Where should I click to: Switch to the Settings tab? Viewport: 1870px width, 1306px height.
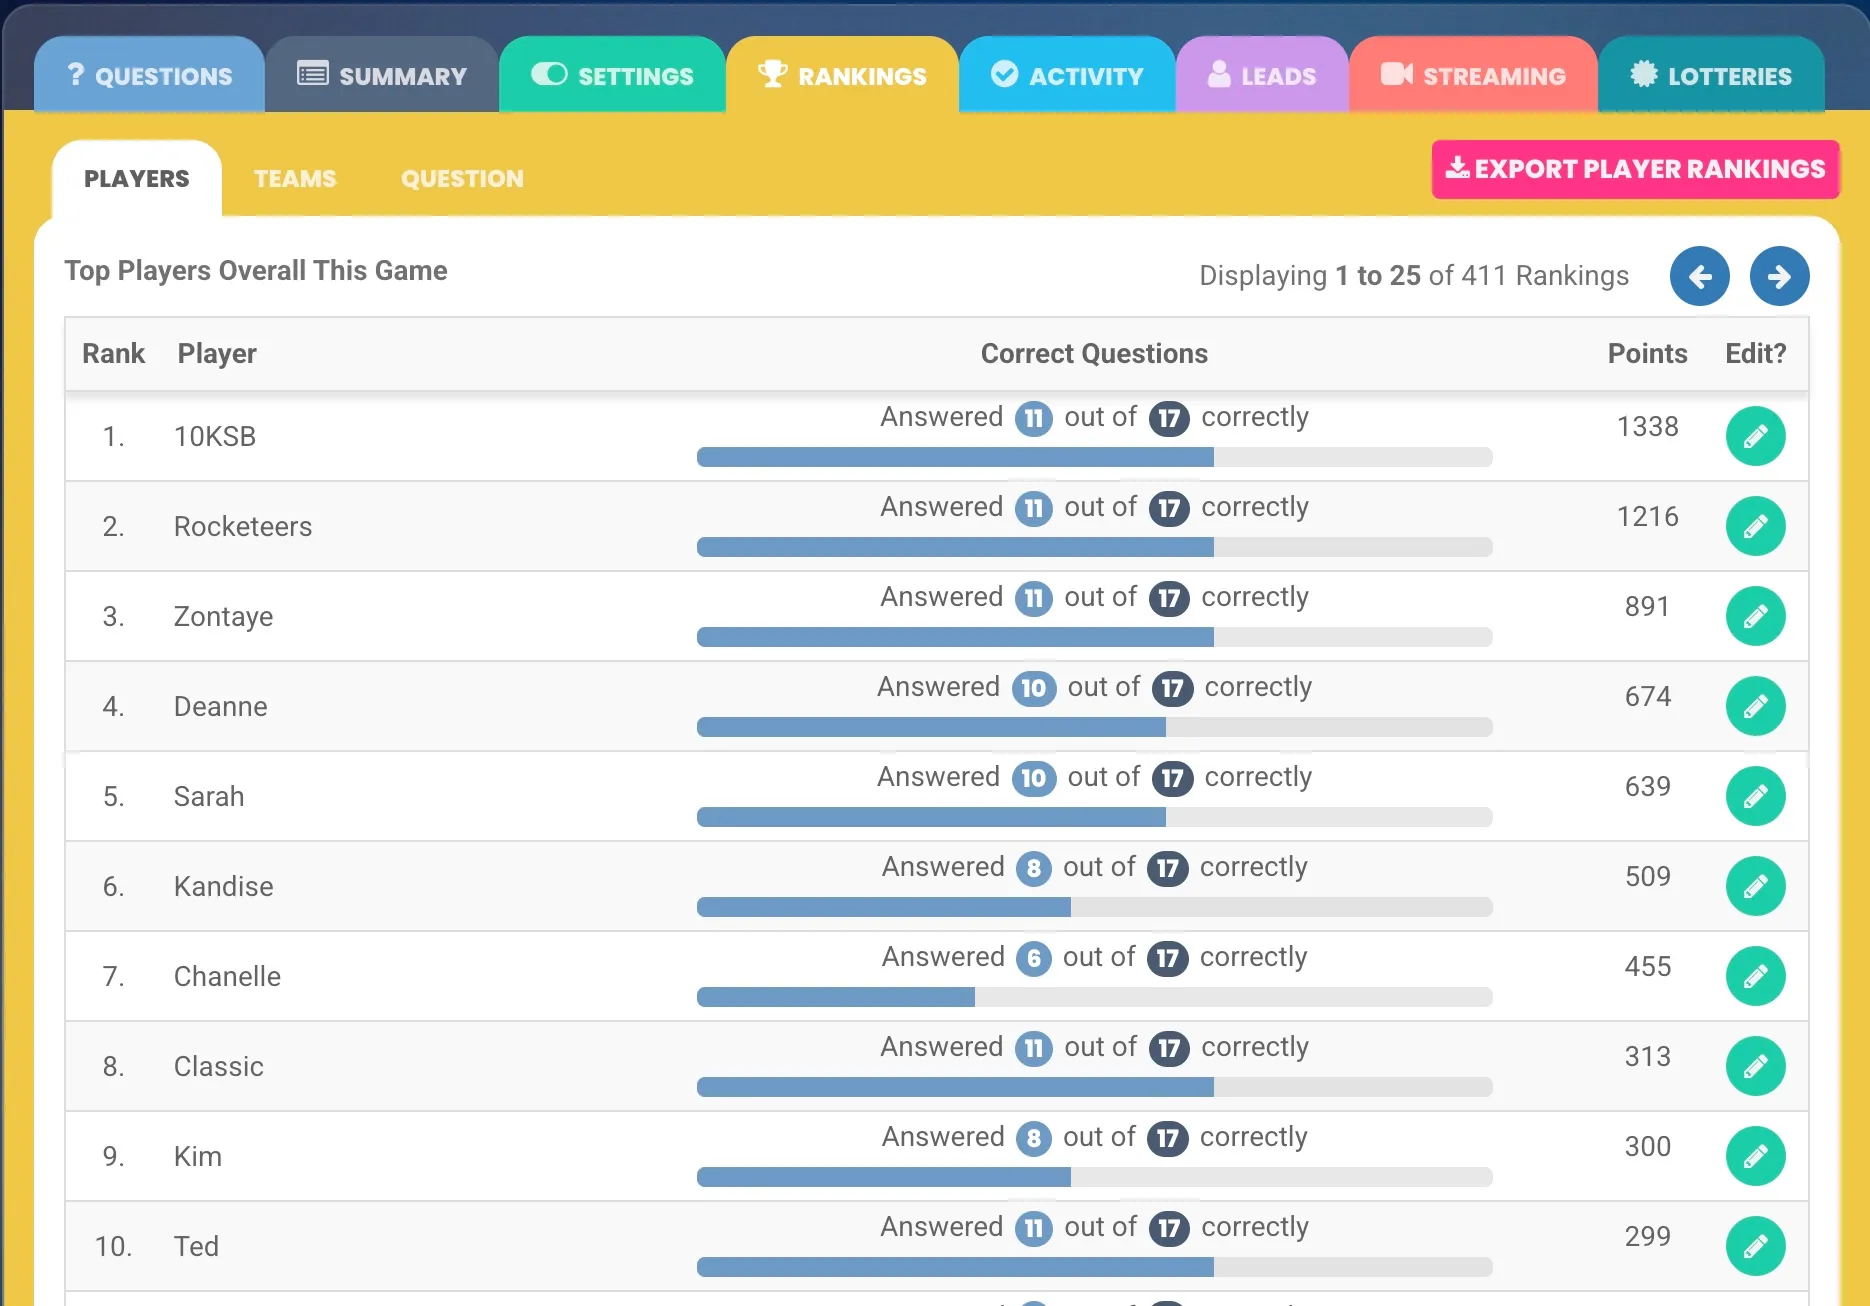[x=612, y=75]
